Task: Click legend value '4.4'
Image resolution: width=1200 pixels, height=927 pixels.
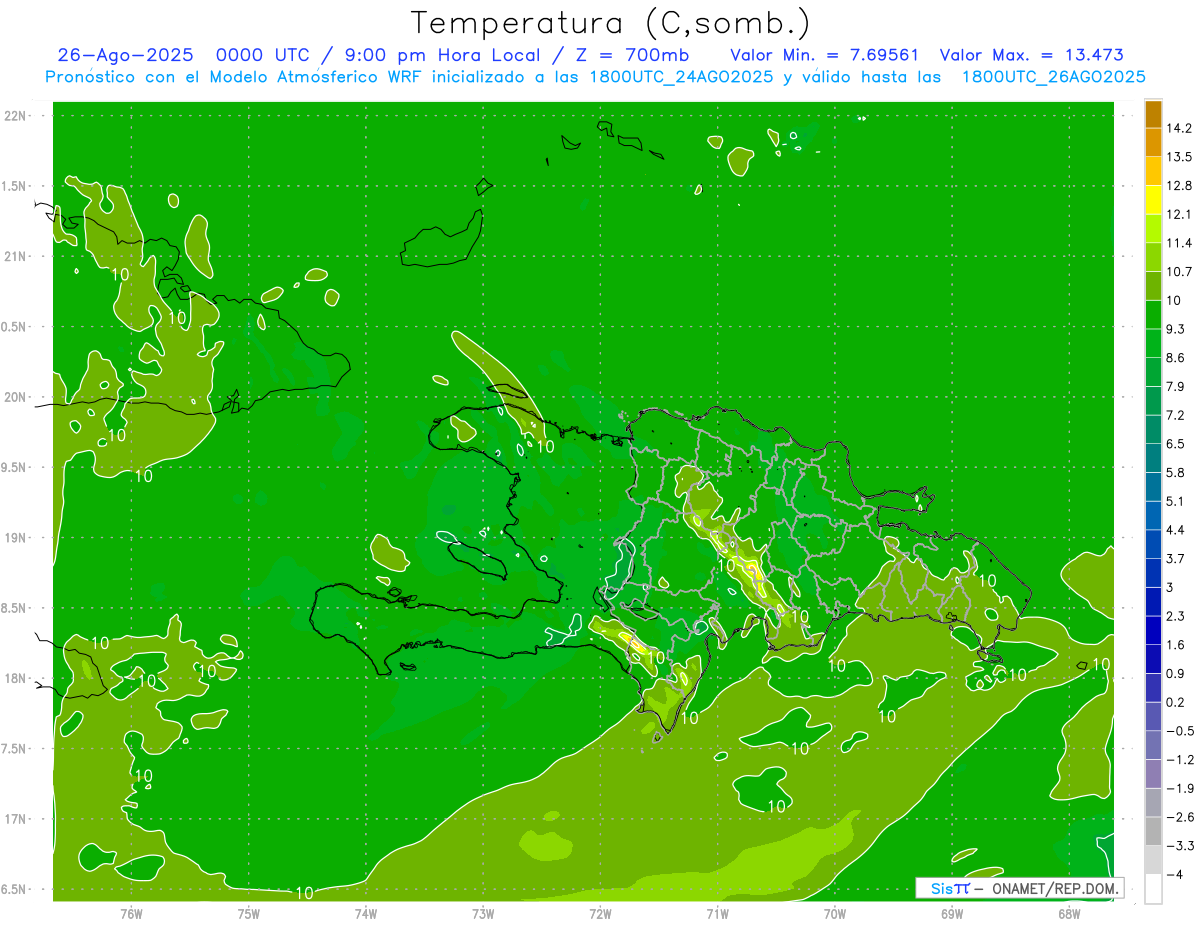Action: pyautogui.click(x=1175, y=529)
